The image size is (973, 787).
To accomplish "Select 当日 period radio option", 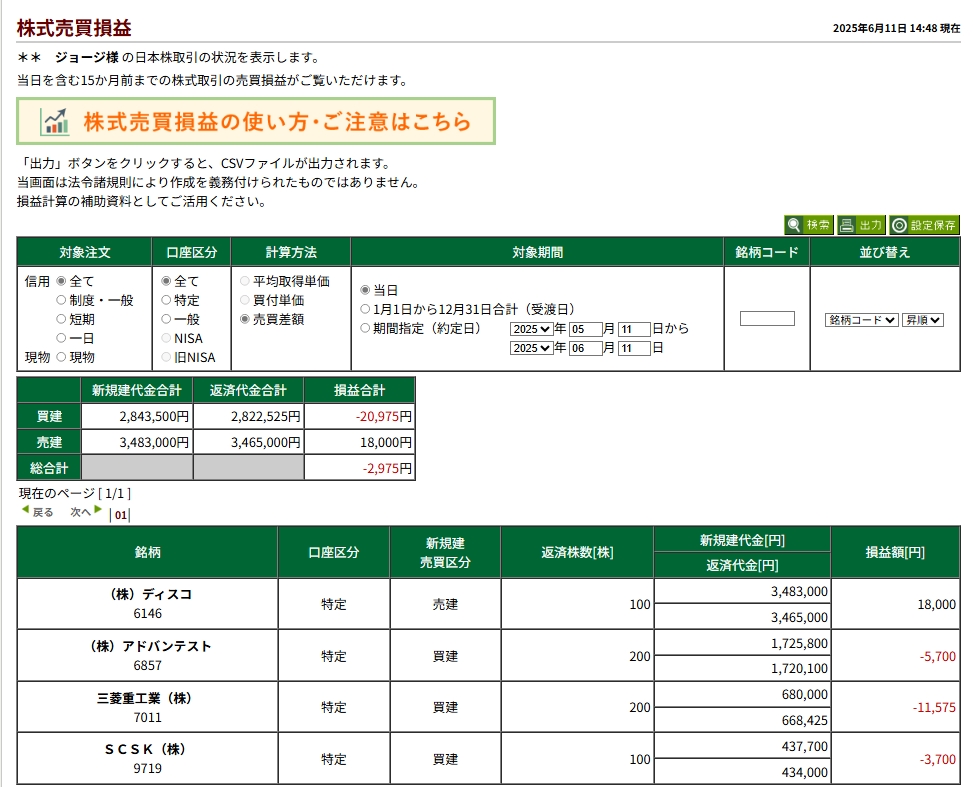I will point(365,290).
